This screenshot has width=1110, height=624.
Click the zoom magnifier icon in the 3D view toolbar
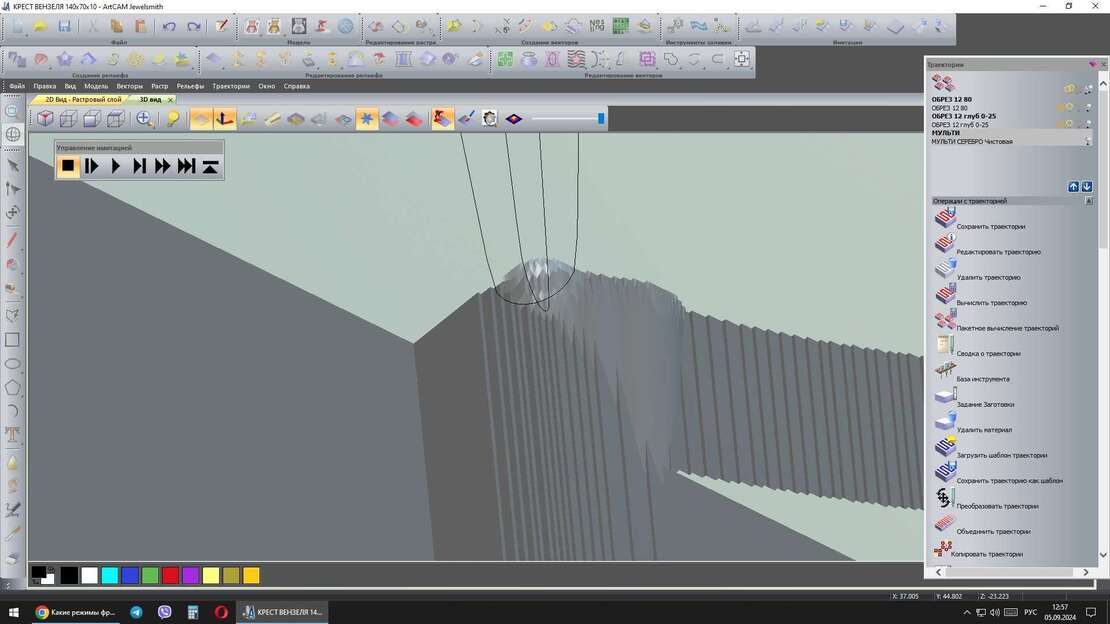[145, 119]
